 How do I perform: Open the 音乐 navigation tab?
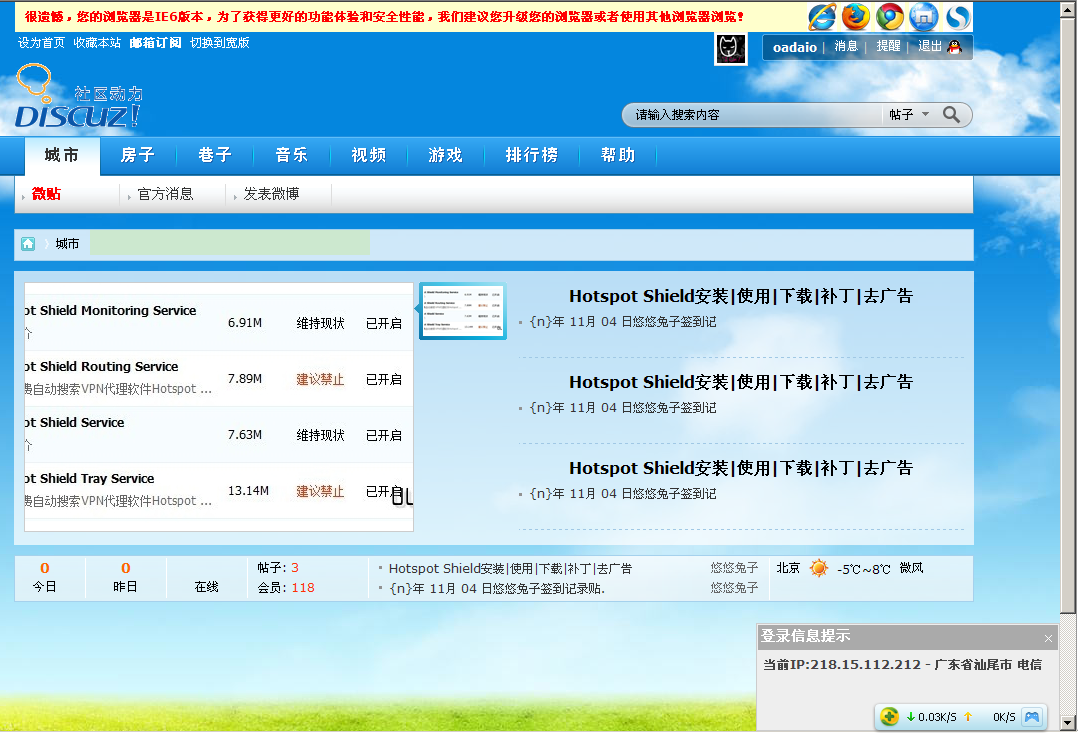(x=292, y=155)
